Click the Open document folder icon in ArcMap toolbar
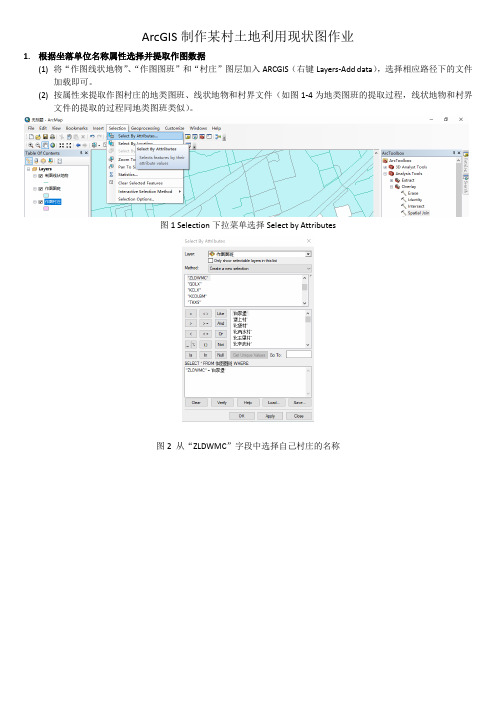Image resolution: width=496 pixels, height=702 pixels. [38, 137]
